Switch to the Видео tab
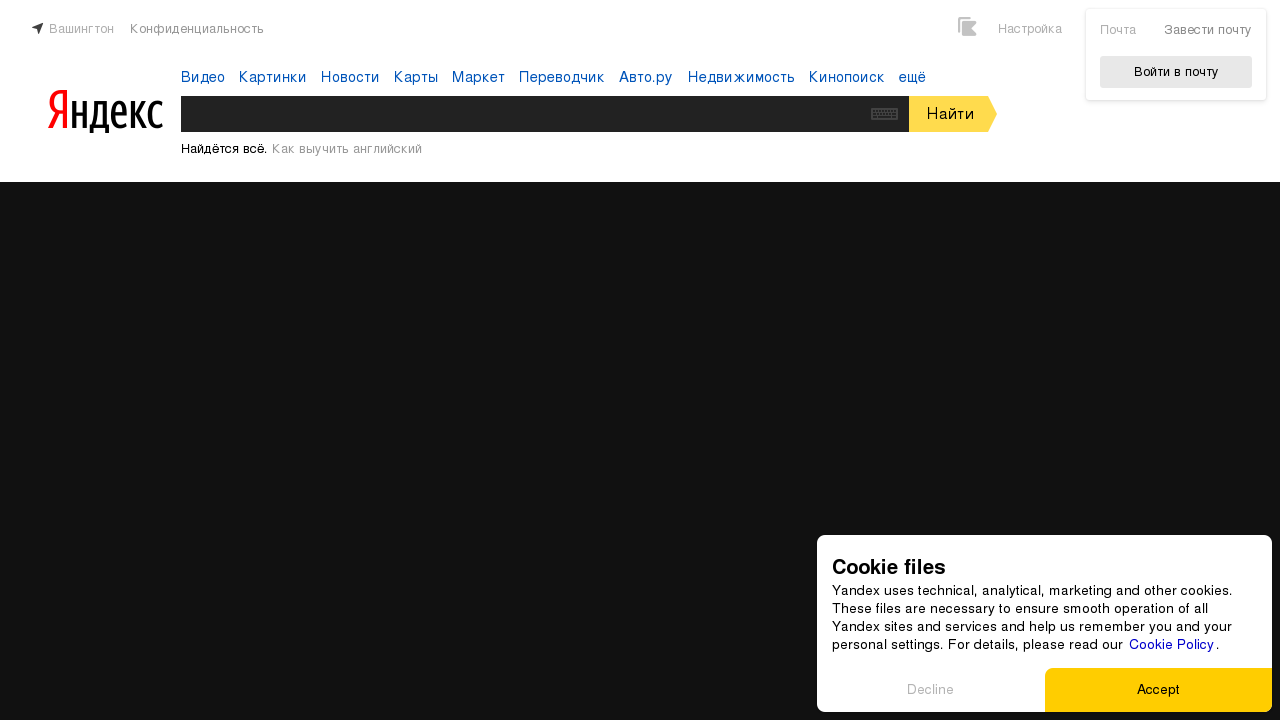 click(203, 77)
